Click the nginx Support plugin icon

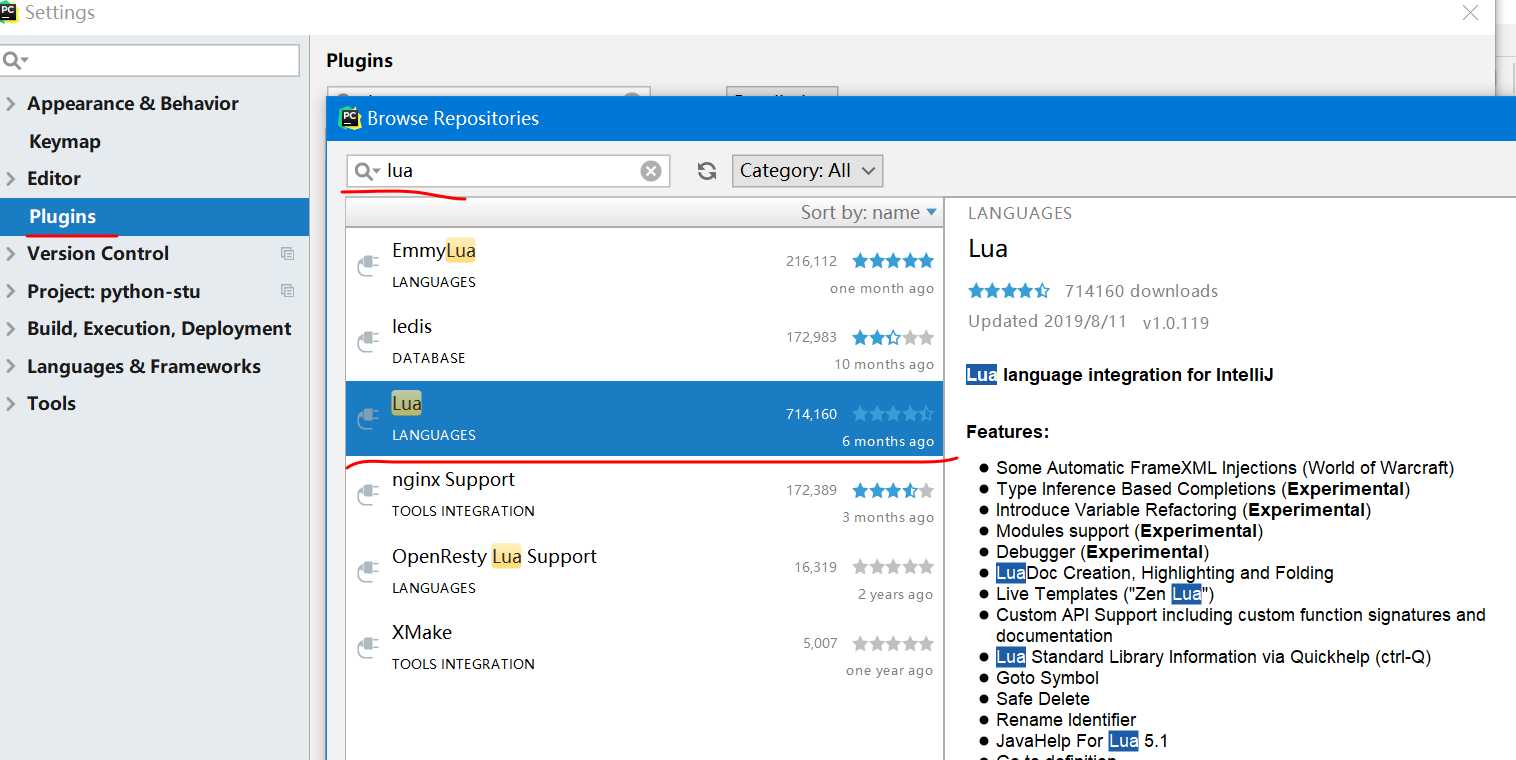(x=368, y=495)
